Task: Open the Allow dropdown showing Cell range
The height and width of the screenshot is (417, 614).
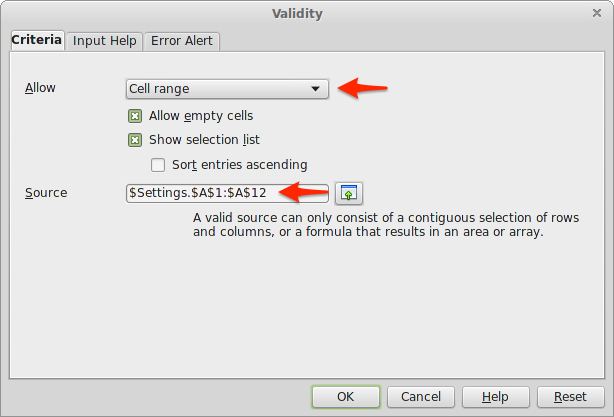Action: [227, 89]
